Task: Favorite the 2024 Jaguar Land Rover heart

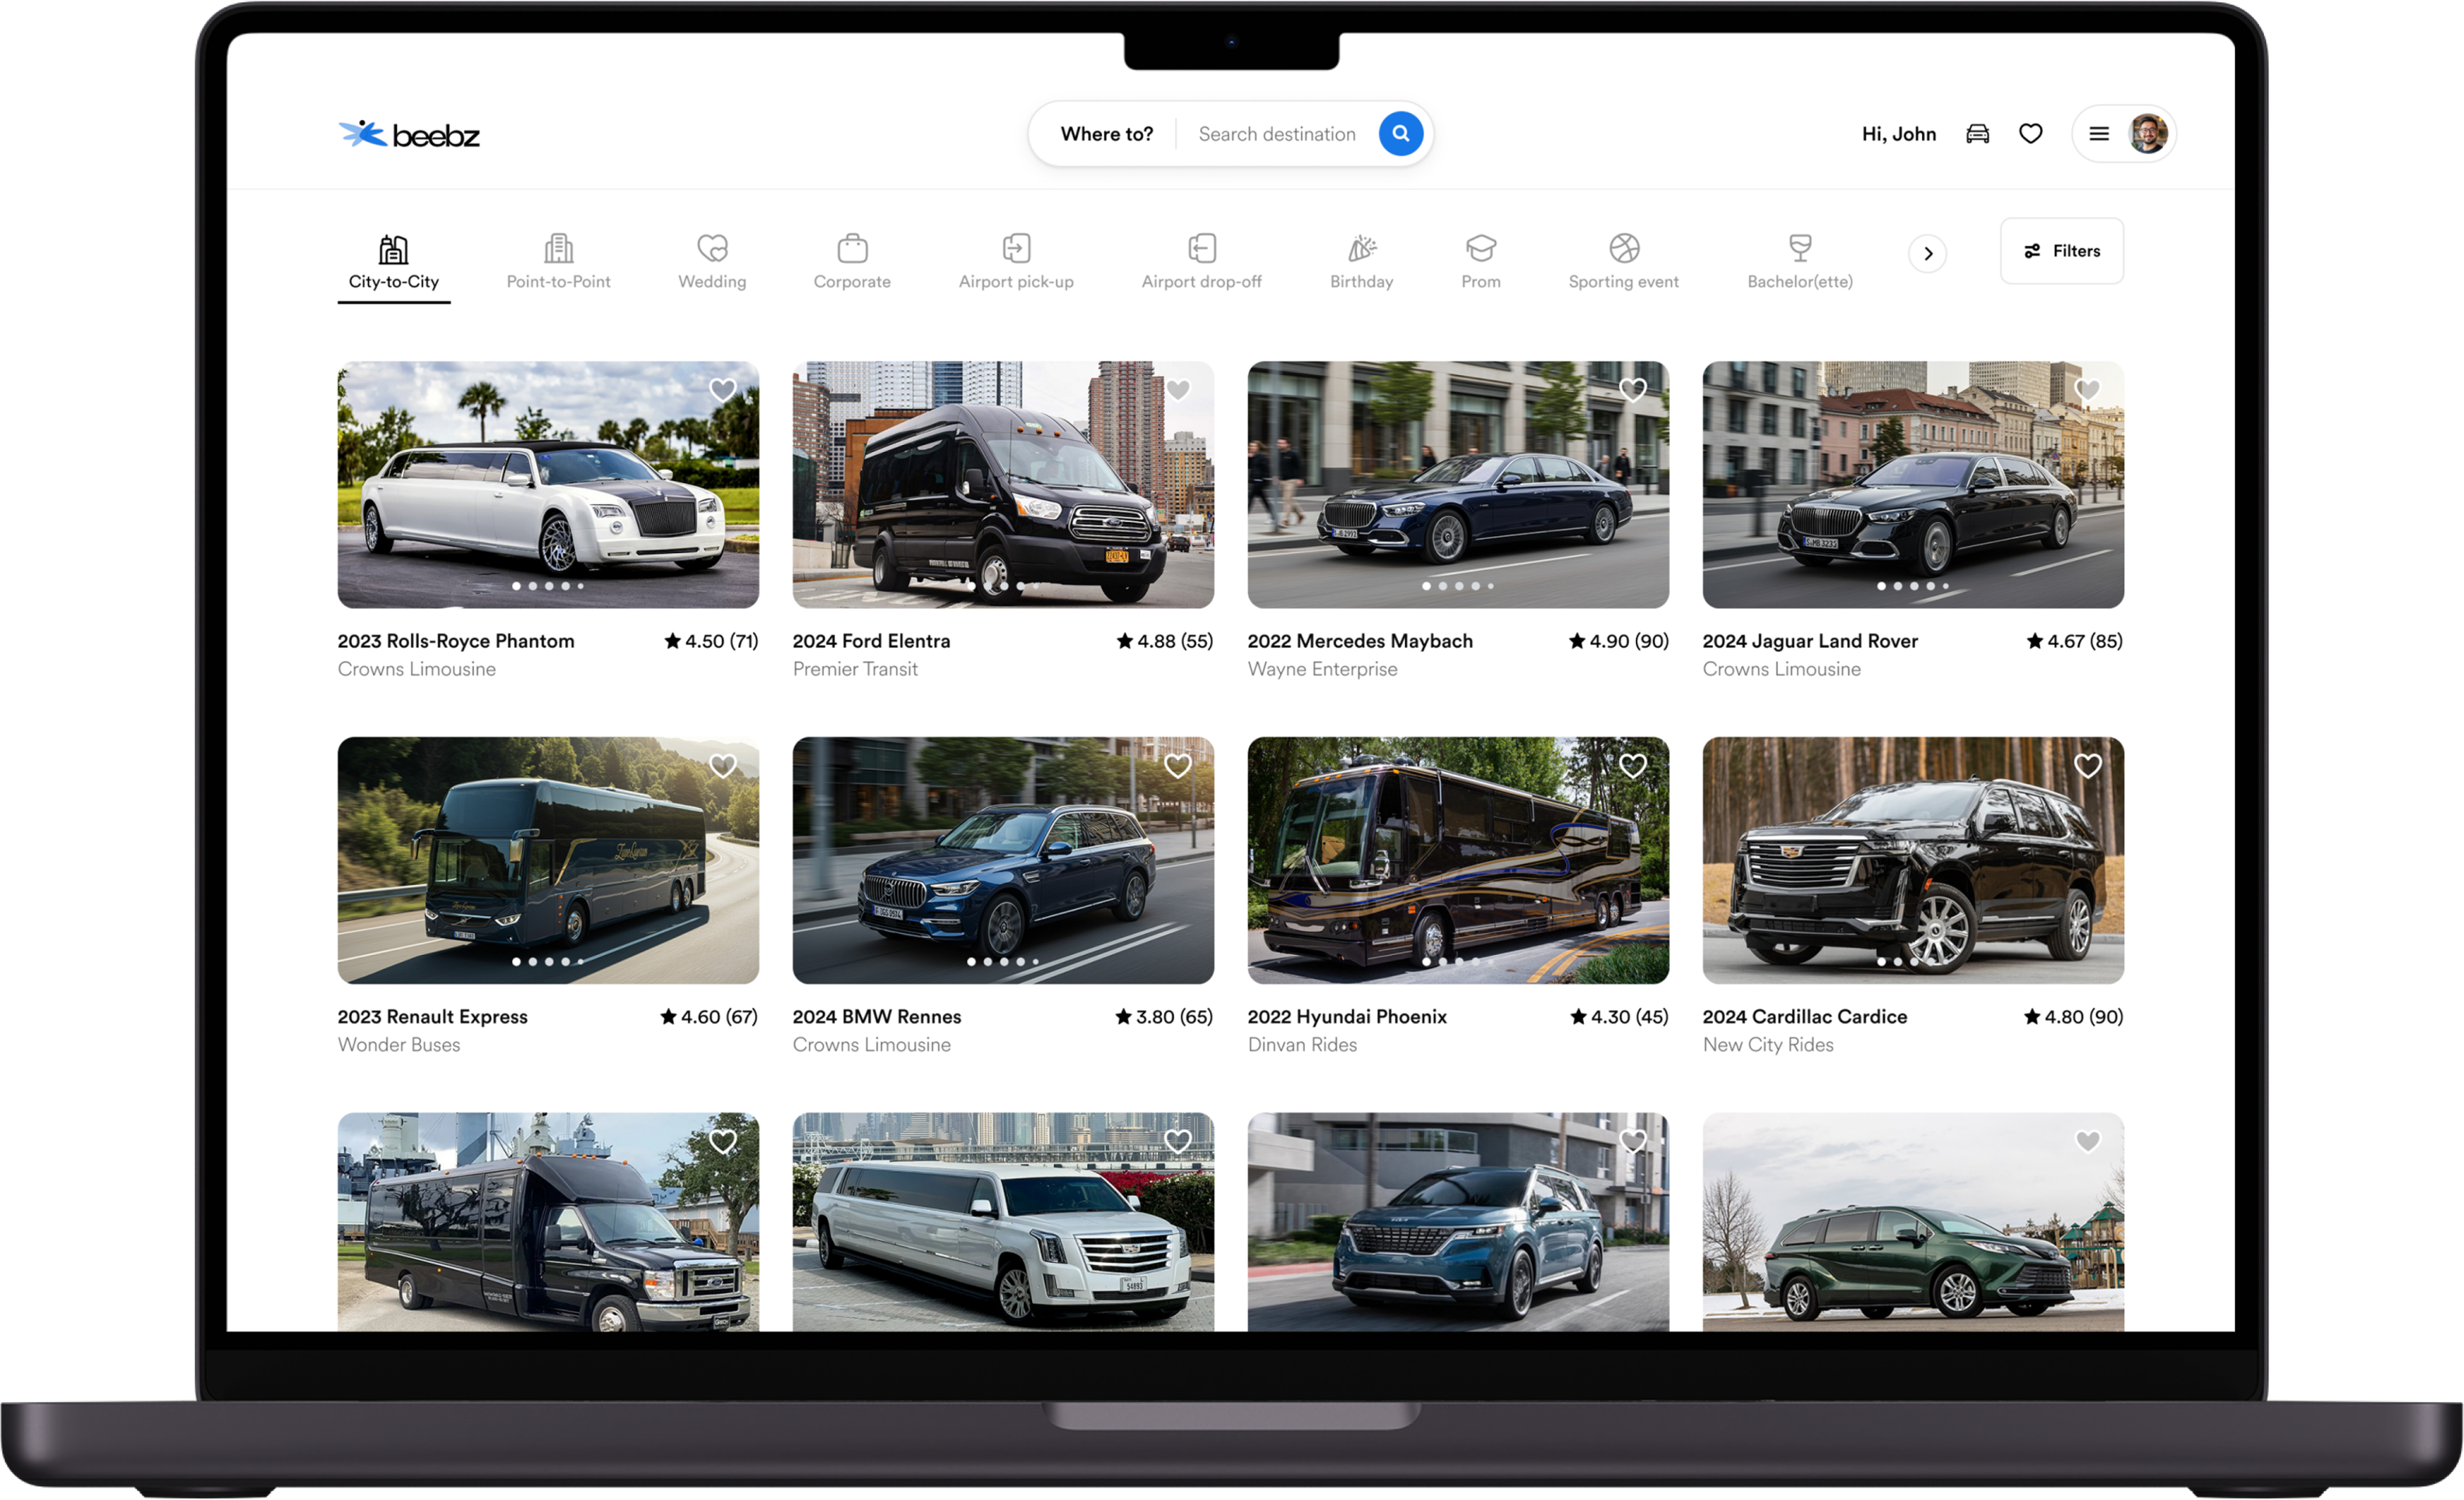Action: click(x=2088, y=390)
